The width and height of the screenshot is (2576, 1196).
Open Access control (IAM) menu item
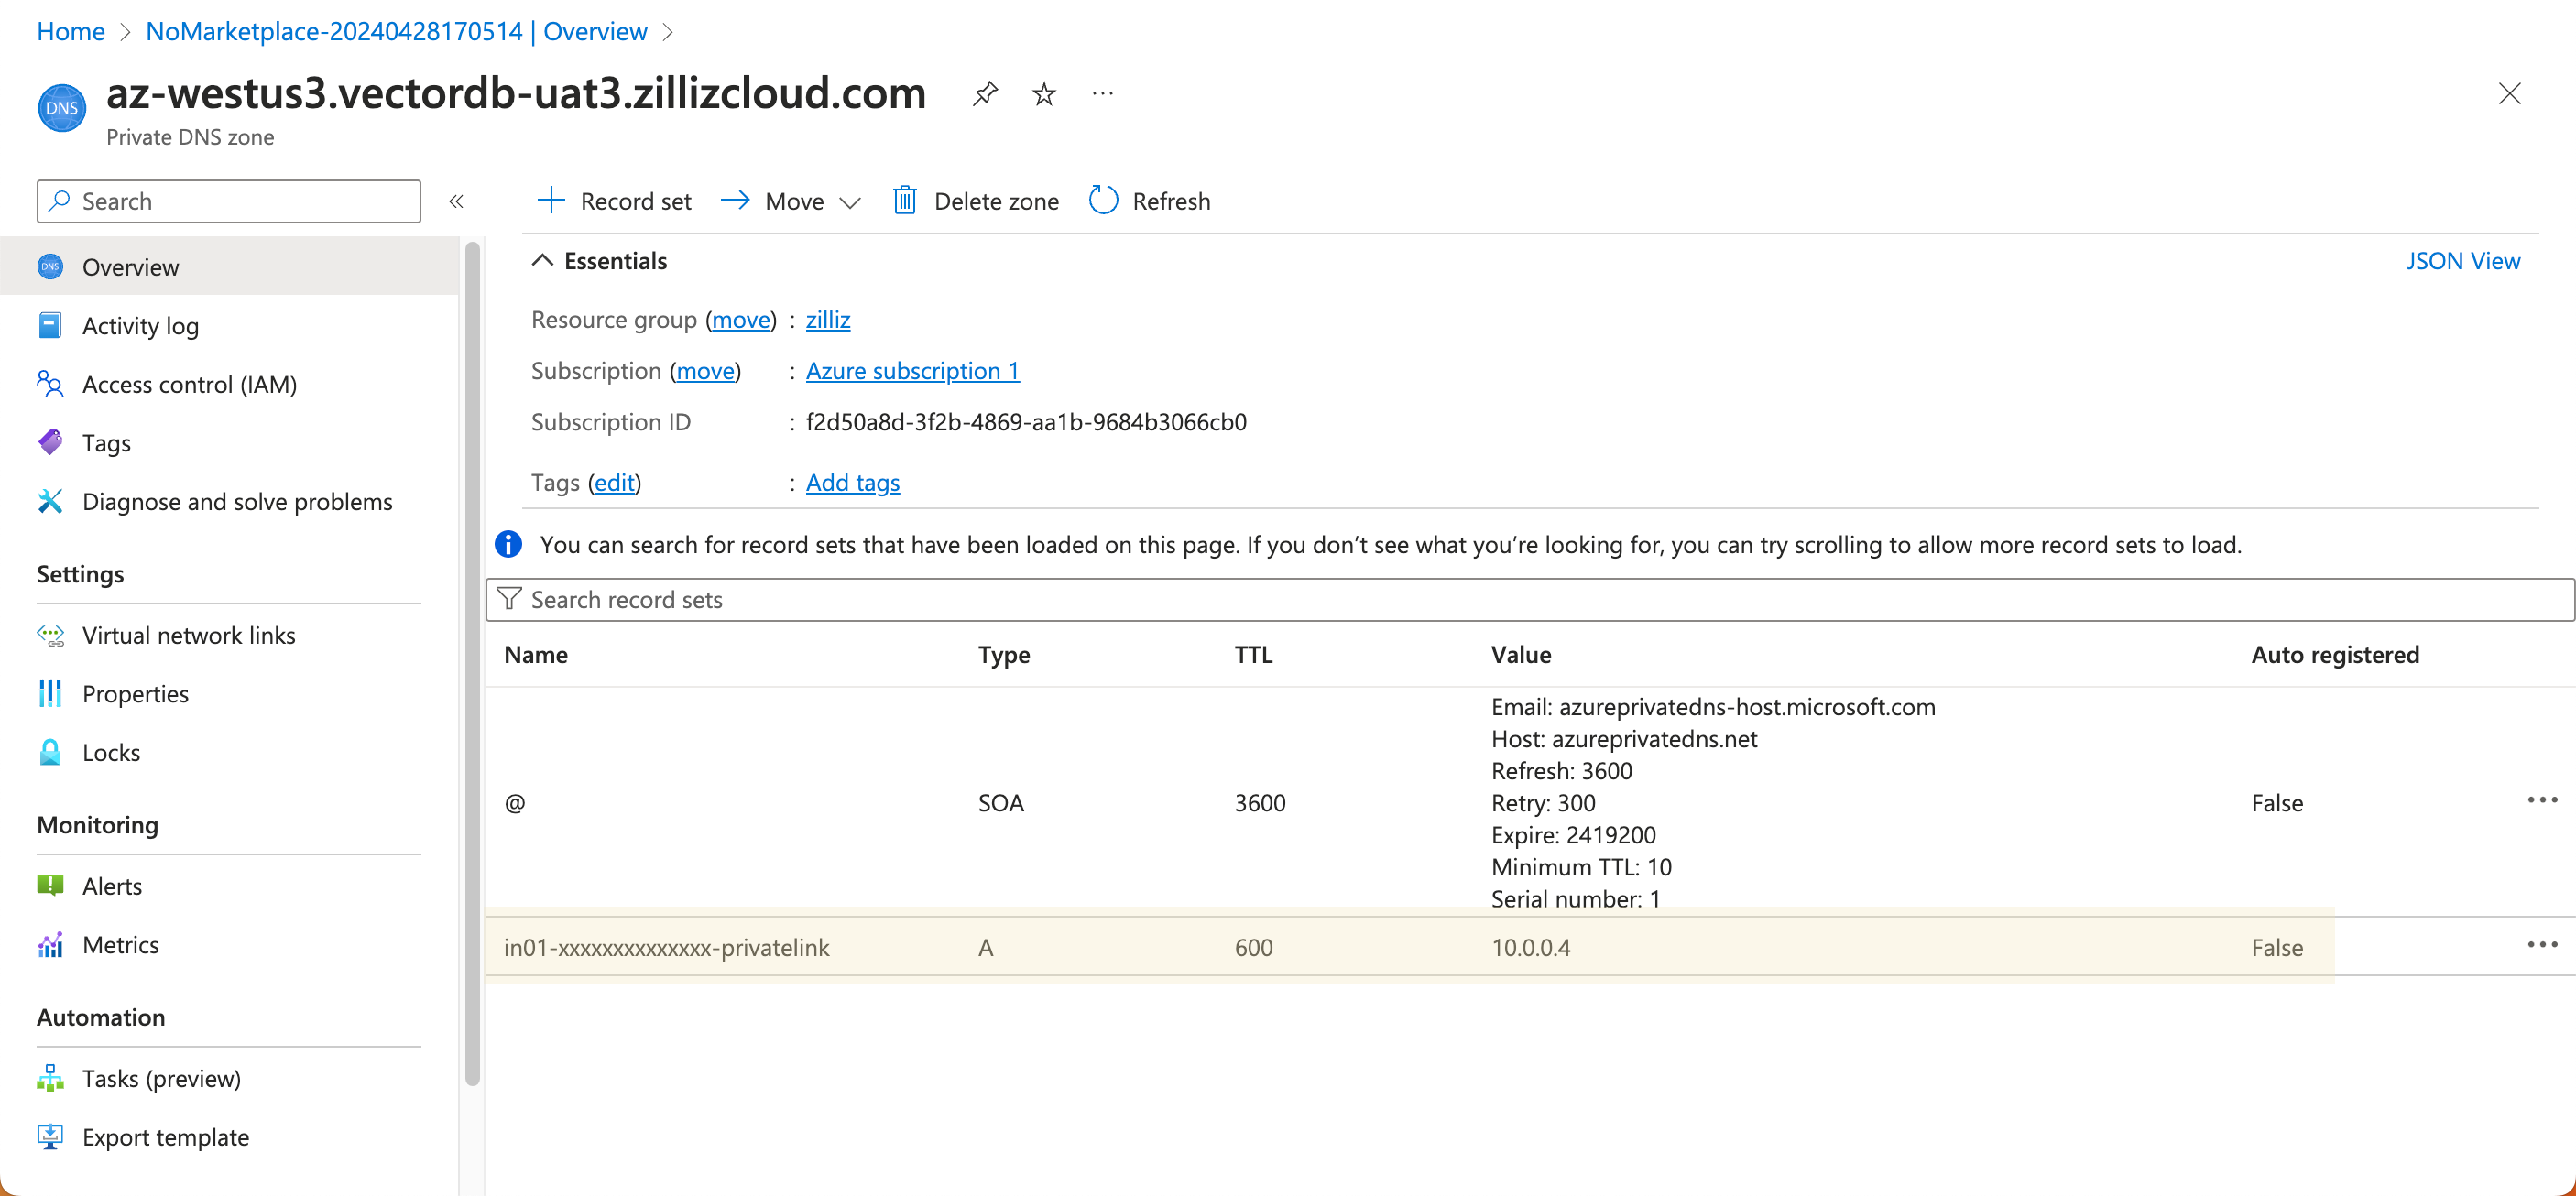click(189, 384)
